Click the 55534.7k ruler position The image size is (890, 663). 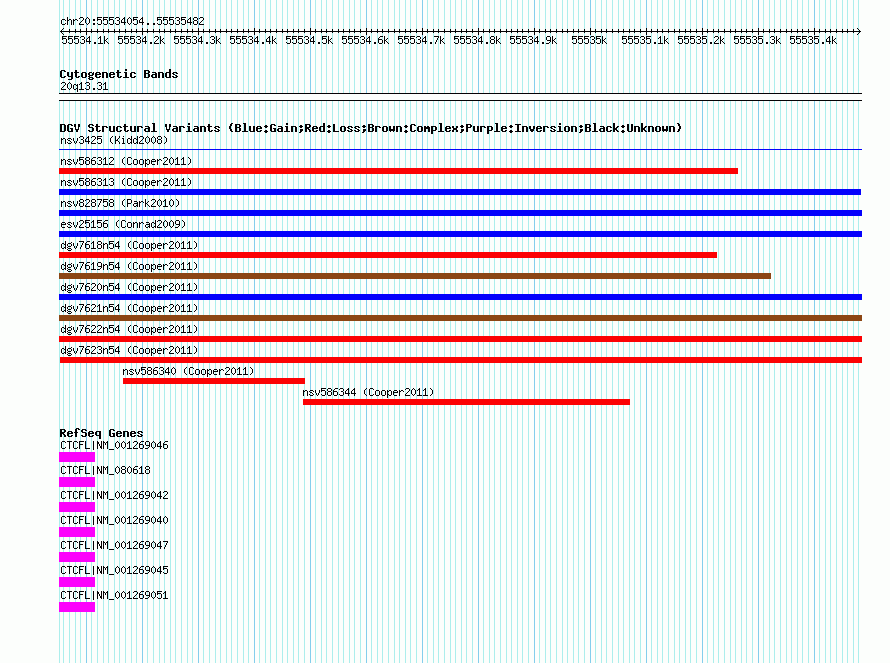[421, 40]
